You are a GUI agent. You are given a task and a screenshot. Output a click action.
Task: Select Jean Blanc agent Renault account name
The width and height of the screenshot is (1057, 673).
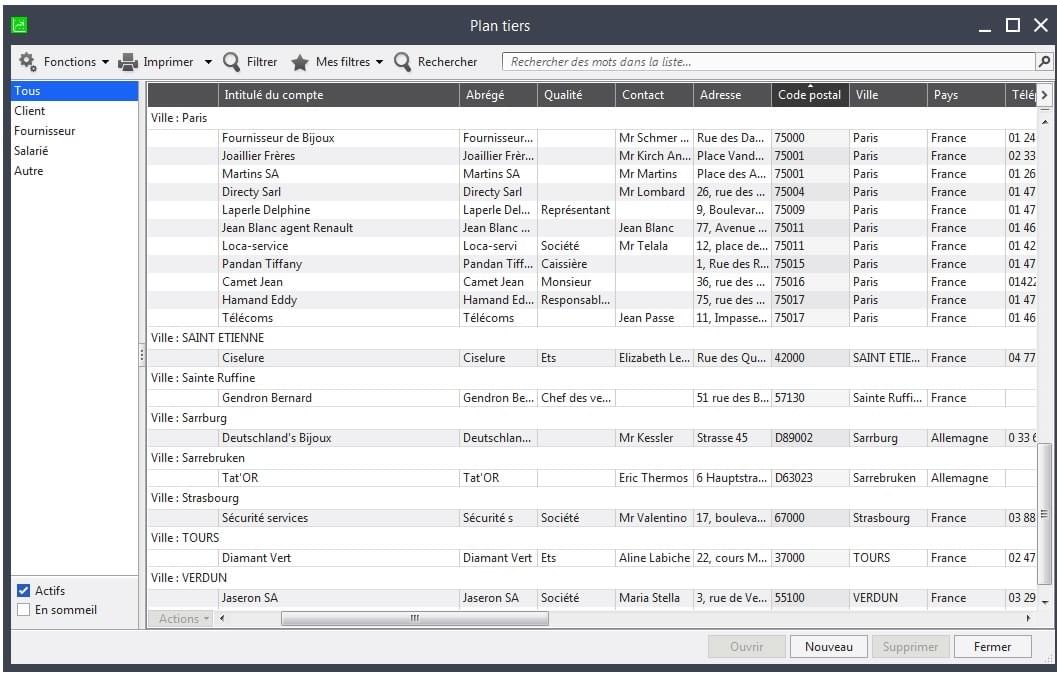click(x=287, y=228)
